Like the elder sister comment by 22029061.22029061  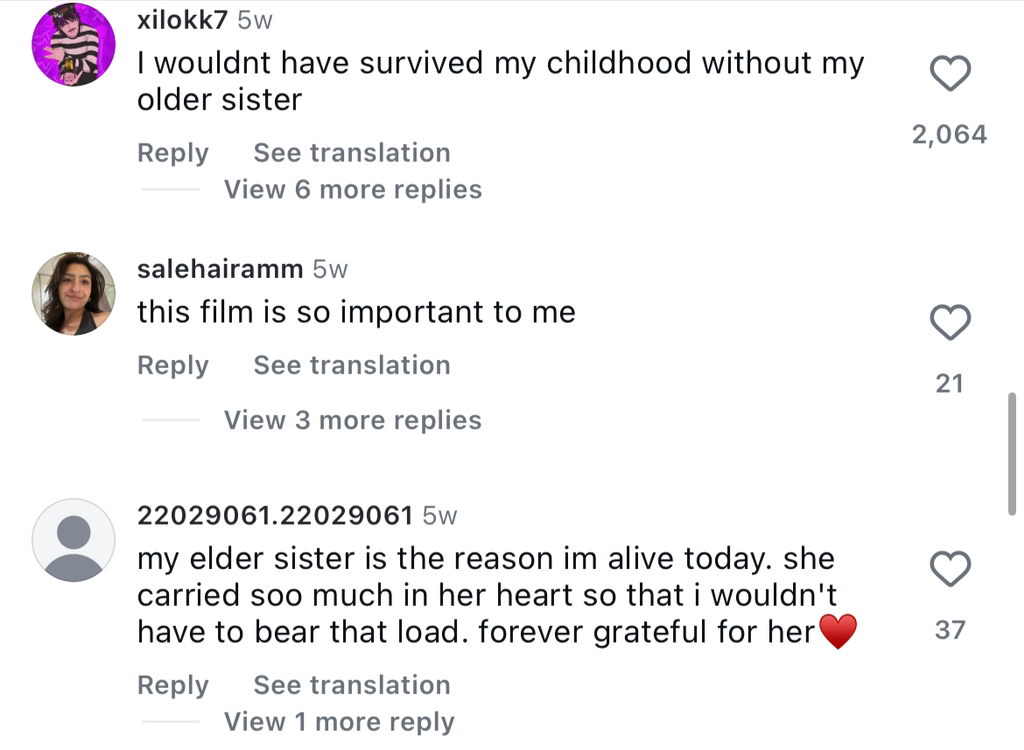950,569
